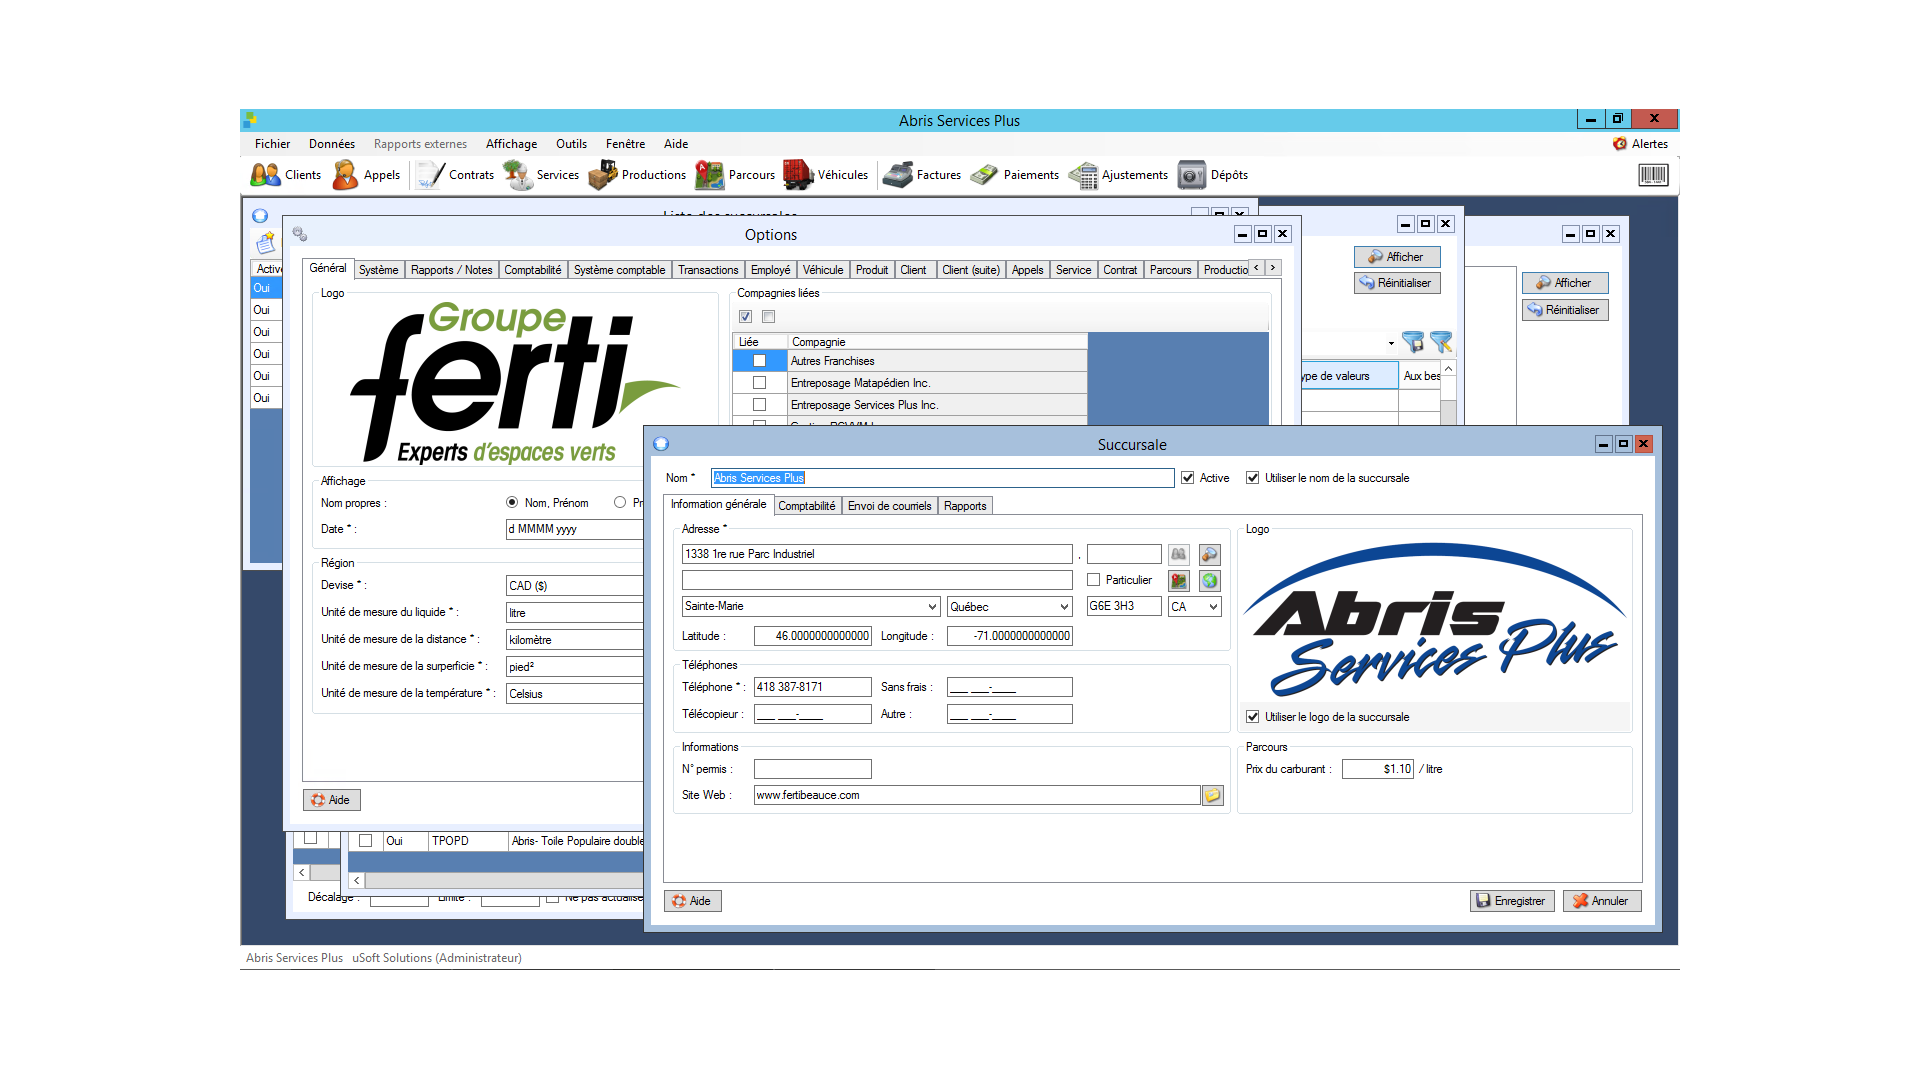Click Aide button in Succursale window
Image resolution: width=1920 pixels, height=1080 pixels.
click(x=692, y=901)
